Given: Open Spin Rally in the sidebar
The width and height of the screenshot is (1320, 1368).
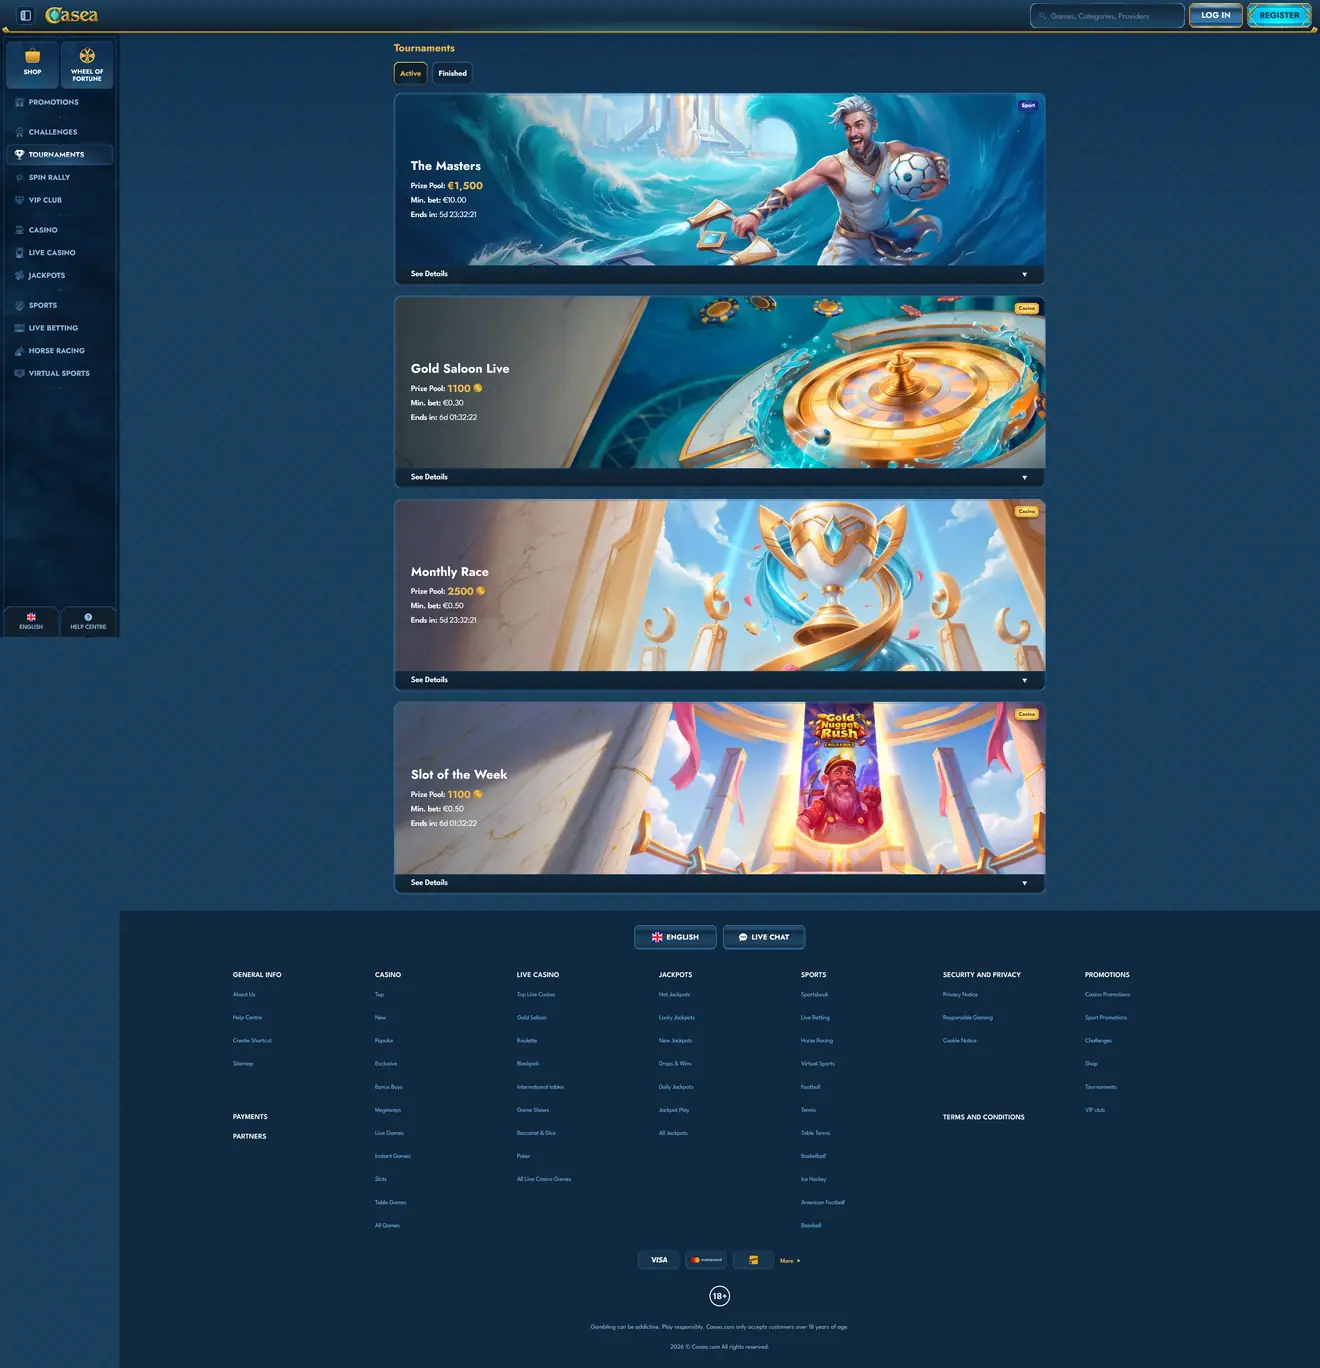Looking at the screenshot, I should click(60, 177).
